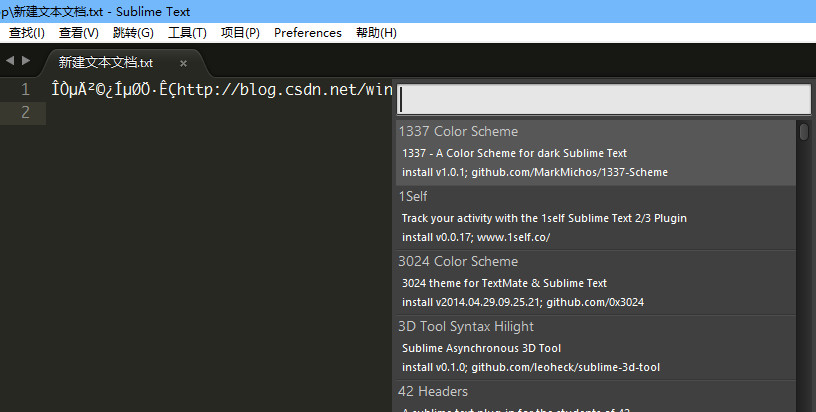
Task: Click 'install v0.1.0; github.com/leoheck/sublime-3d-tool' line
Action: click(x=530, y=367)
